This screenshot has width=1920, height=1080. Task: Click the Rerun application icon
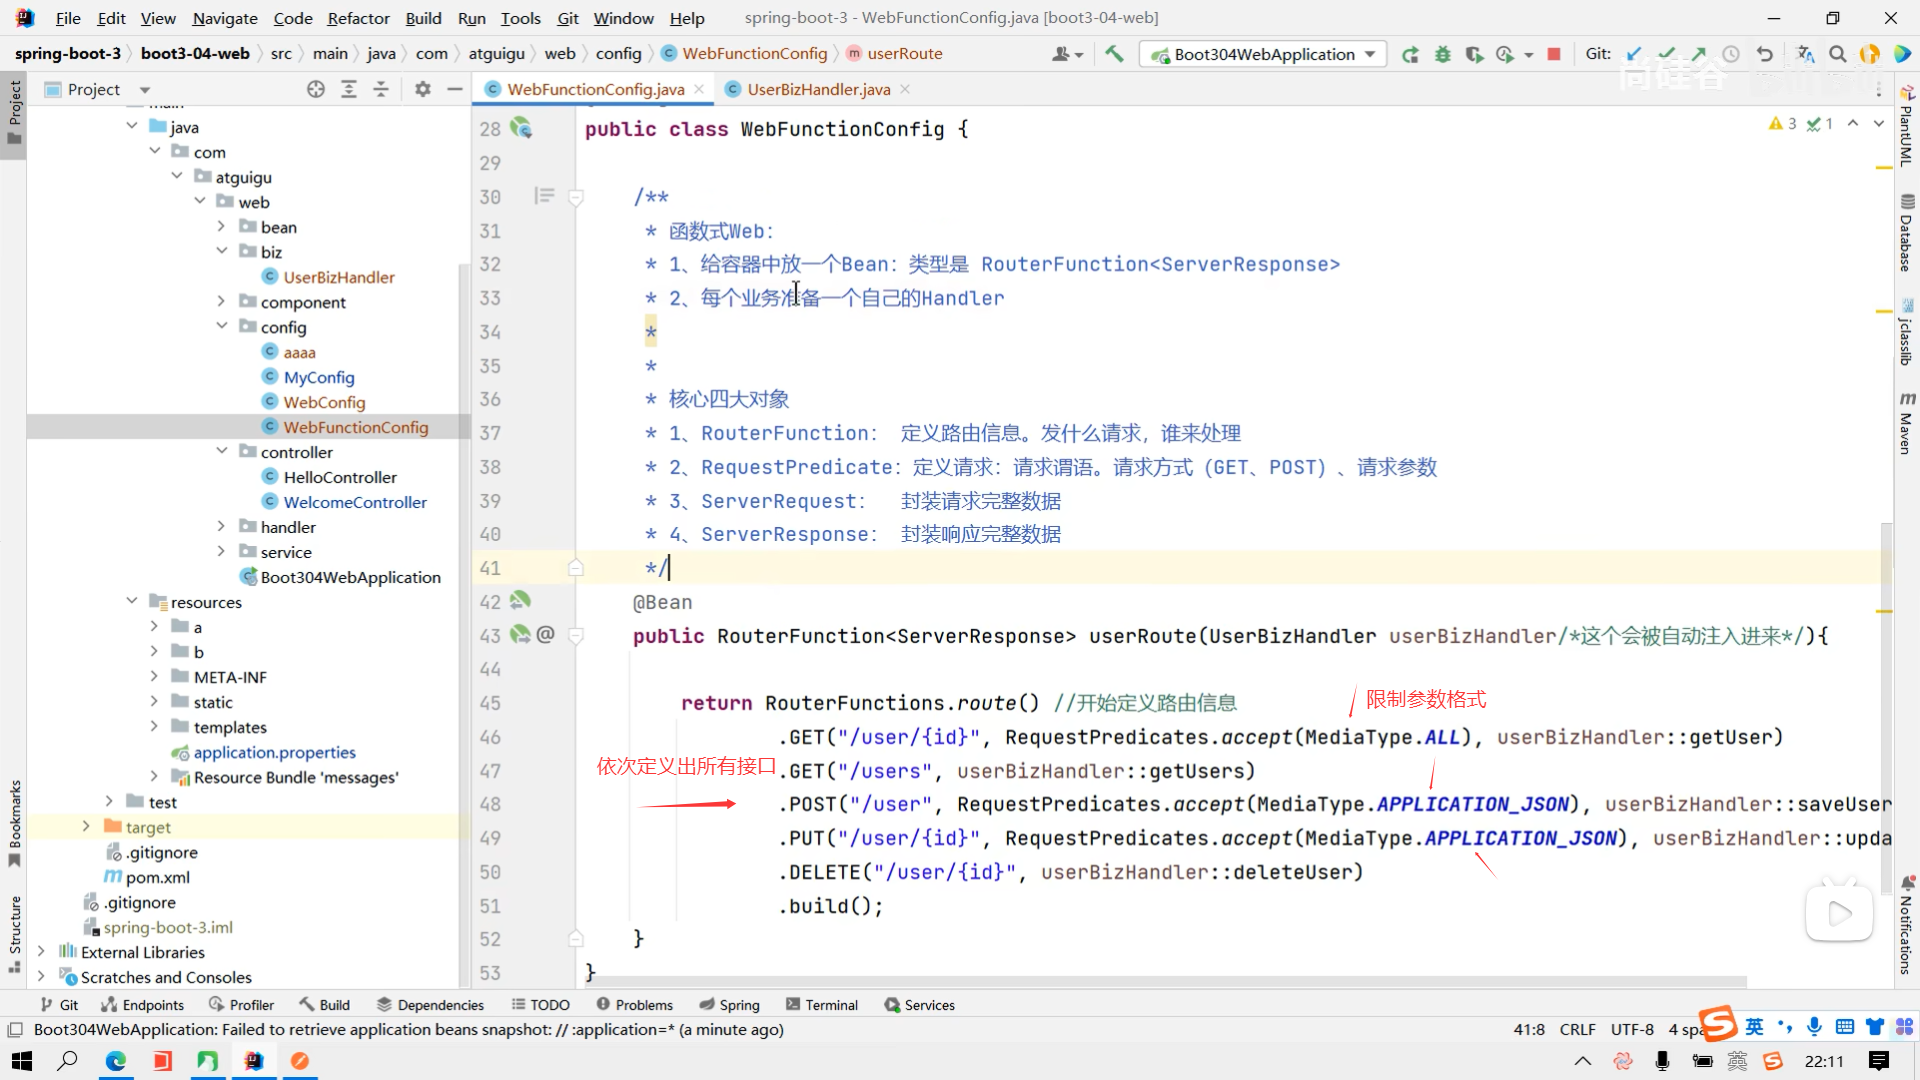pyautogui.click(x=1410, y=54)
